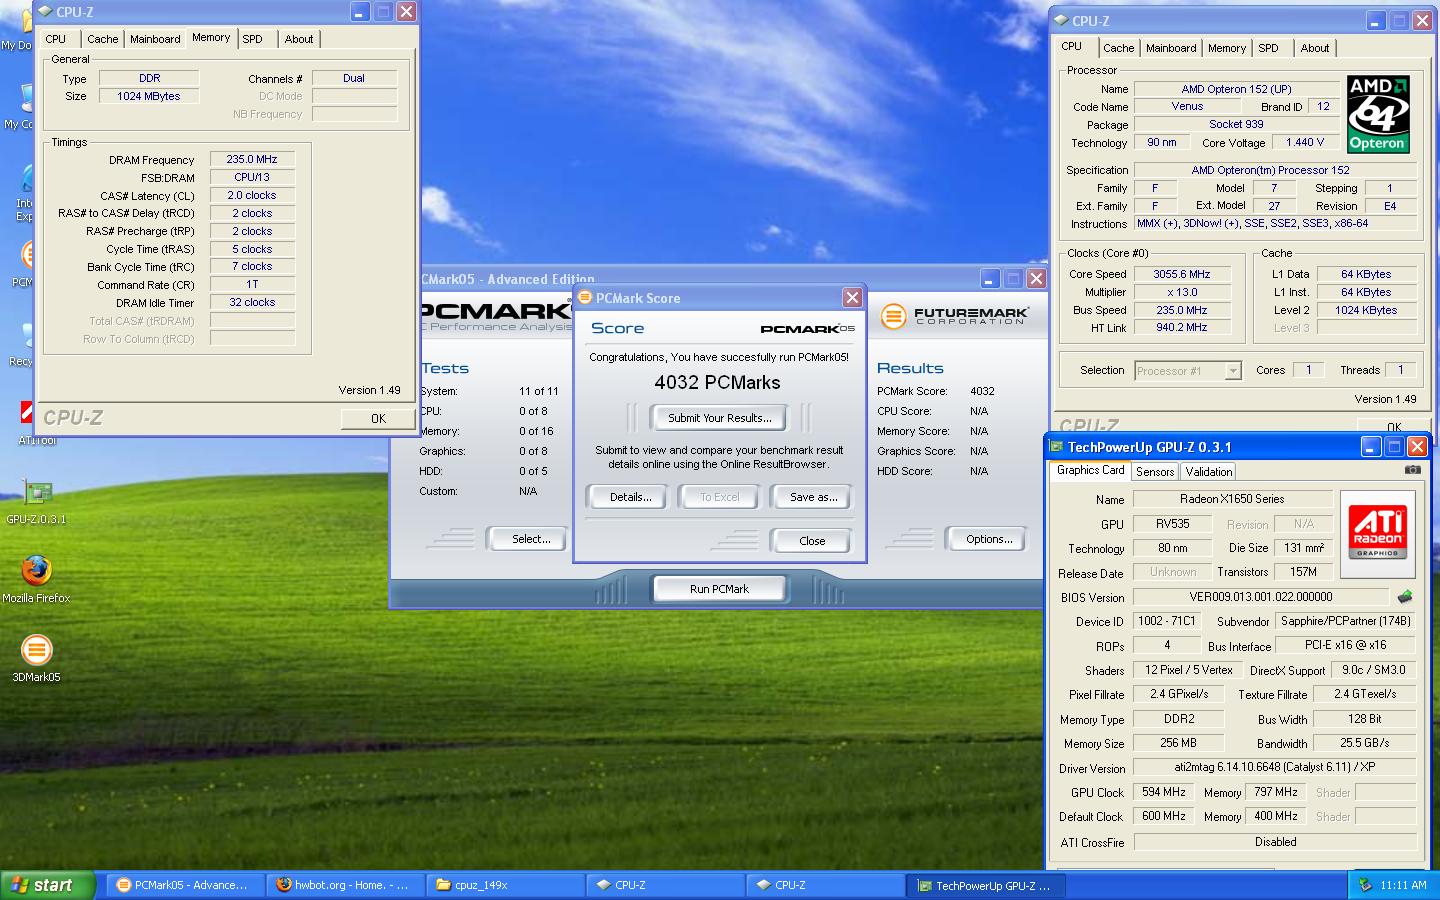Click the GPU-Z screenshot camera icon

[1412, 469]
